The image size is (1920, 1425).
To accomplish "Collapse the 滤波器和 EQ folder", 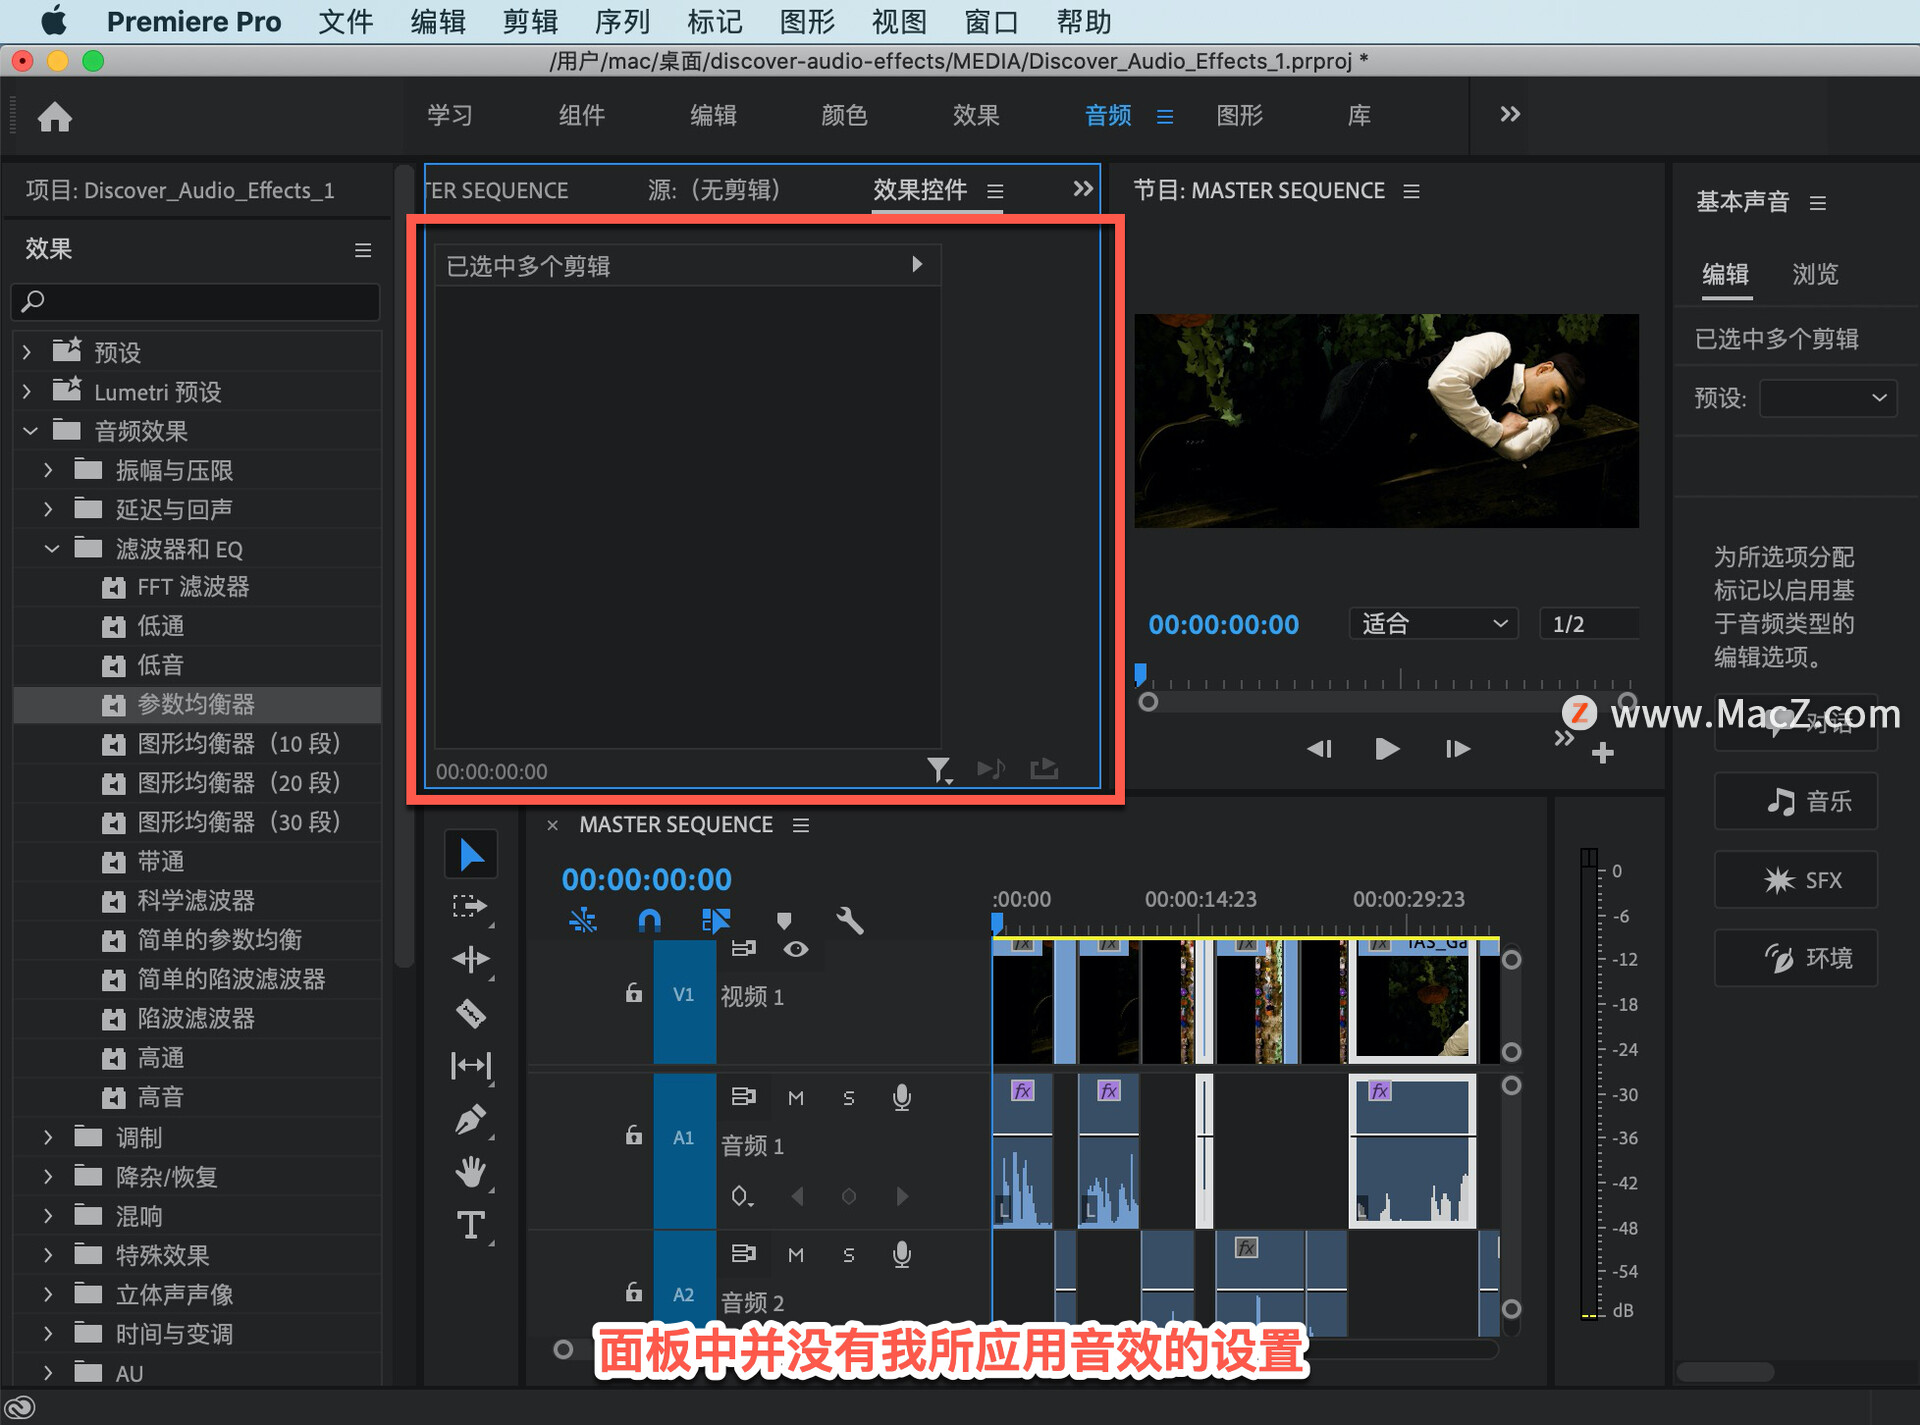I will [52, 549].
